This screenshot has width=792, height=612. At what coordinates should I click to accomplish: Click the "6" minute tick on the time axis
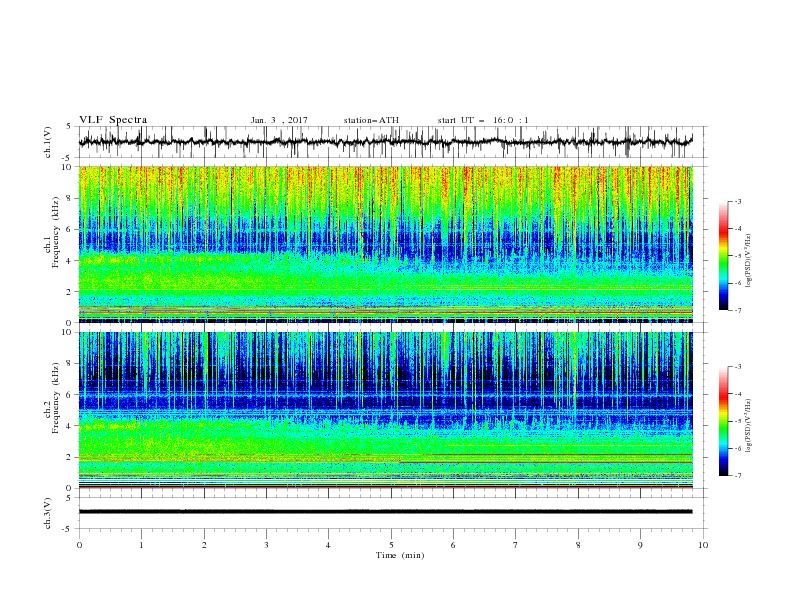(x=454, y=545)
